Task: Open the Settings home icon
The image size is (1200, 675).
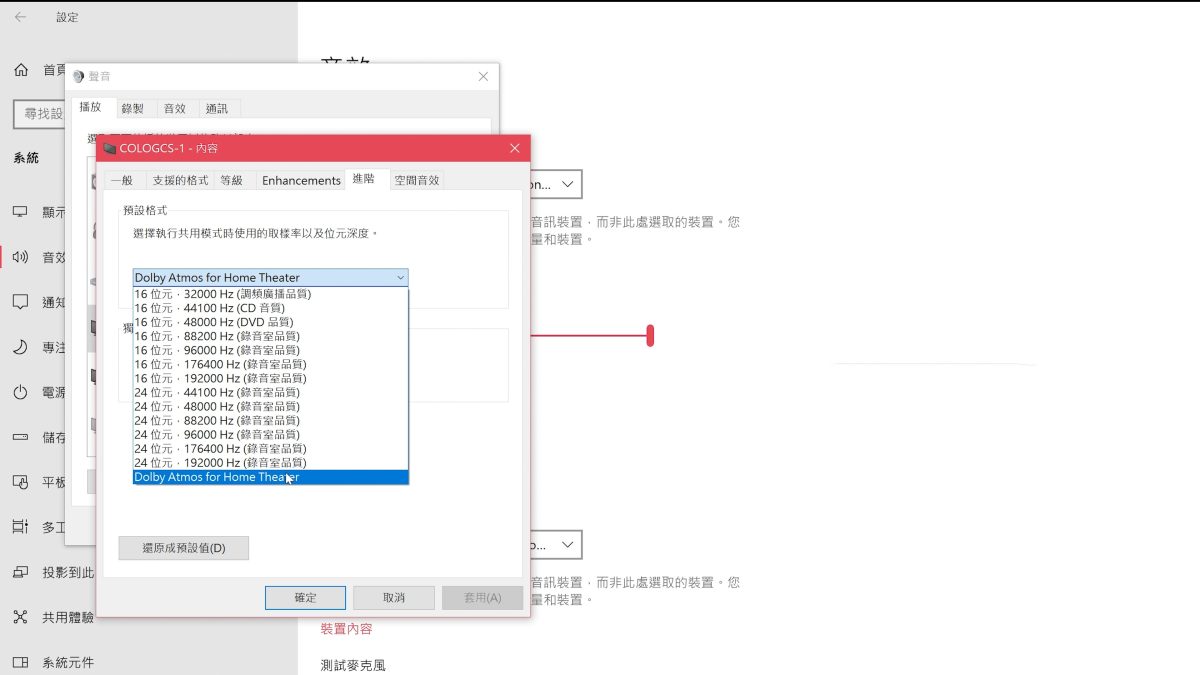Action: pos(21,70)
